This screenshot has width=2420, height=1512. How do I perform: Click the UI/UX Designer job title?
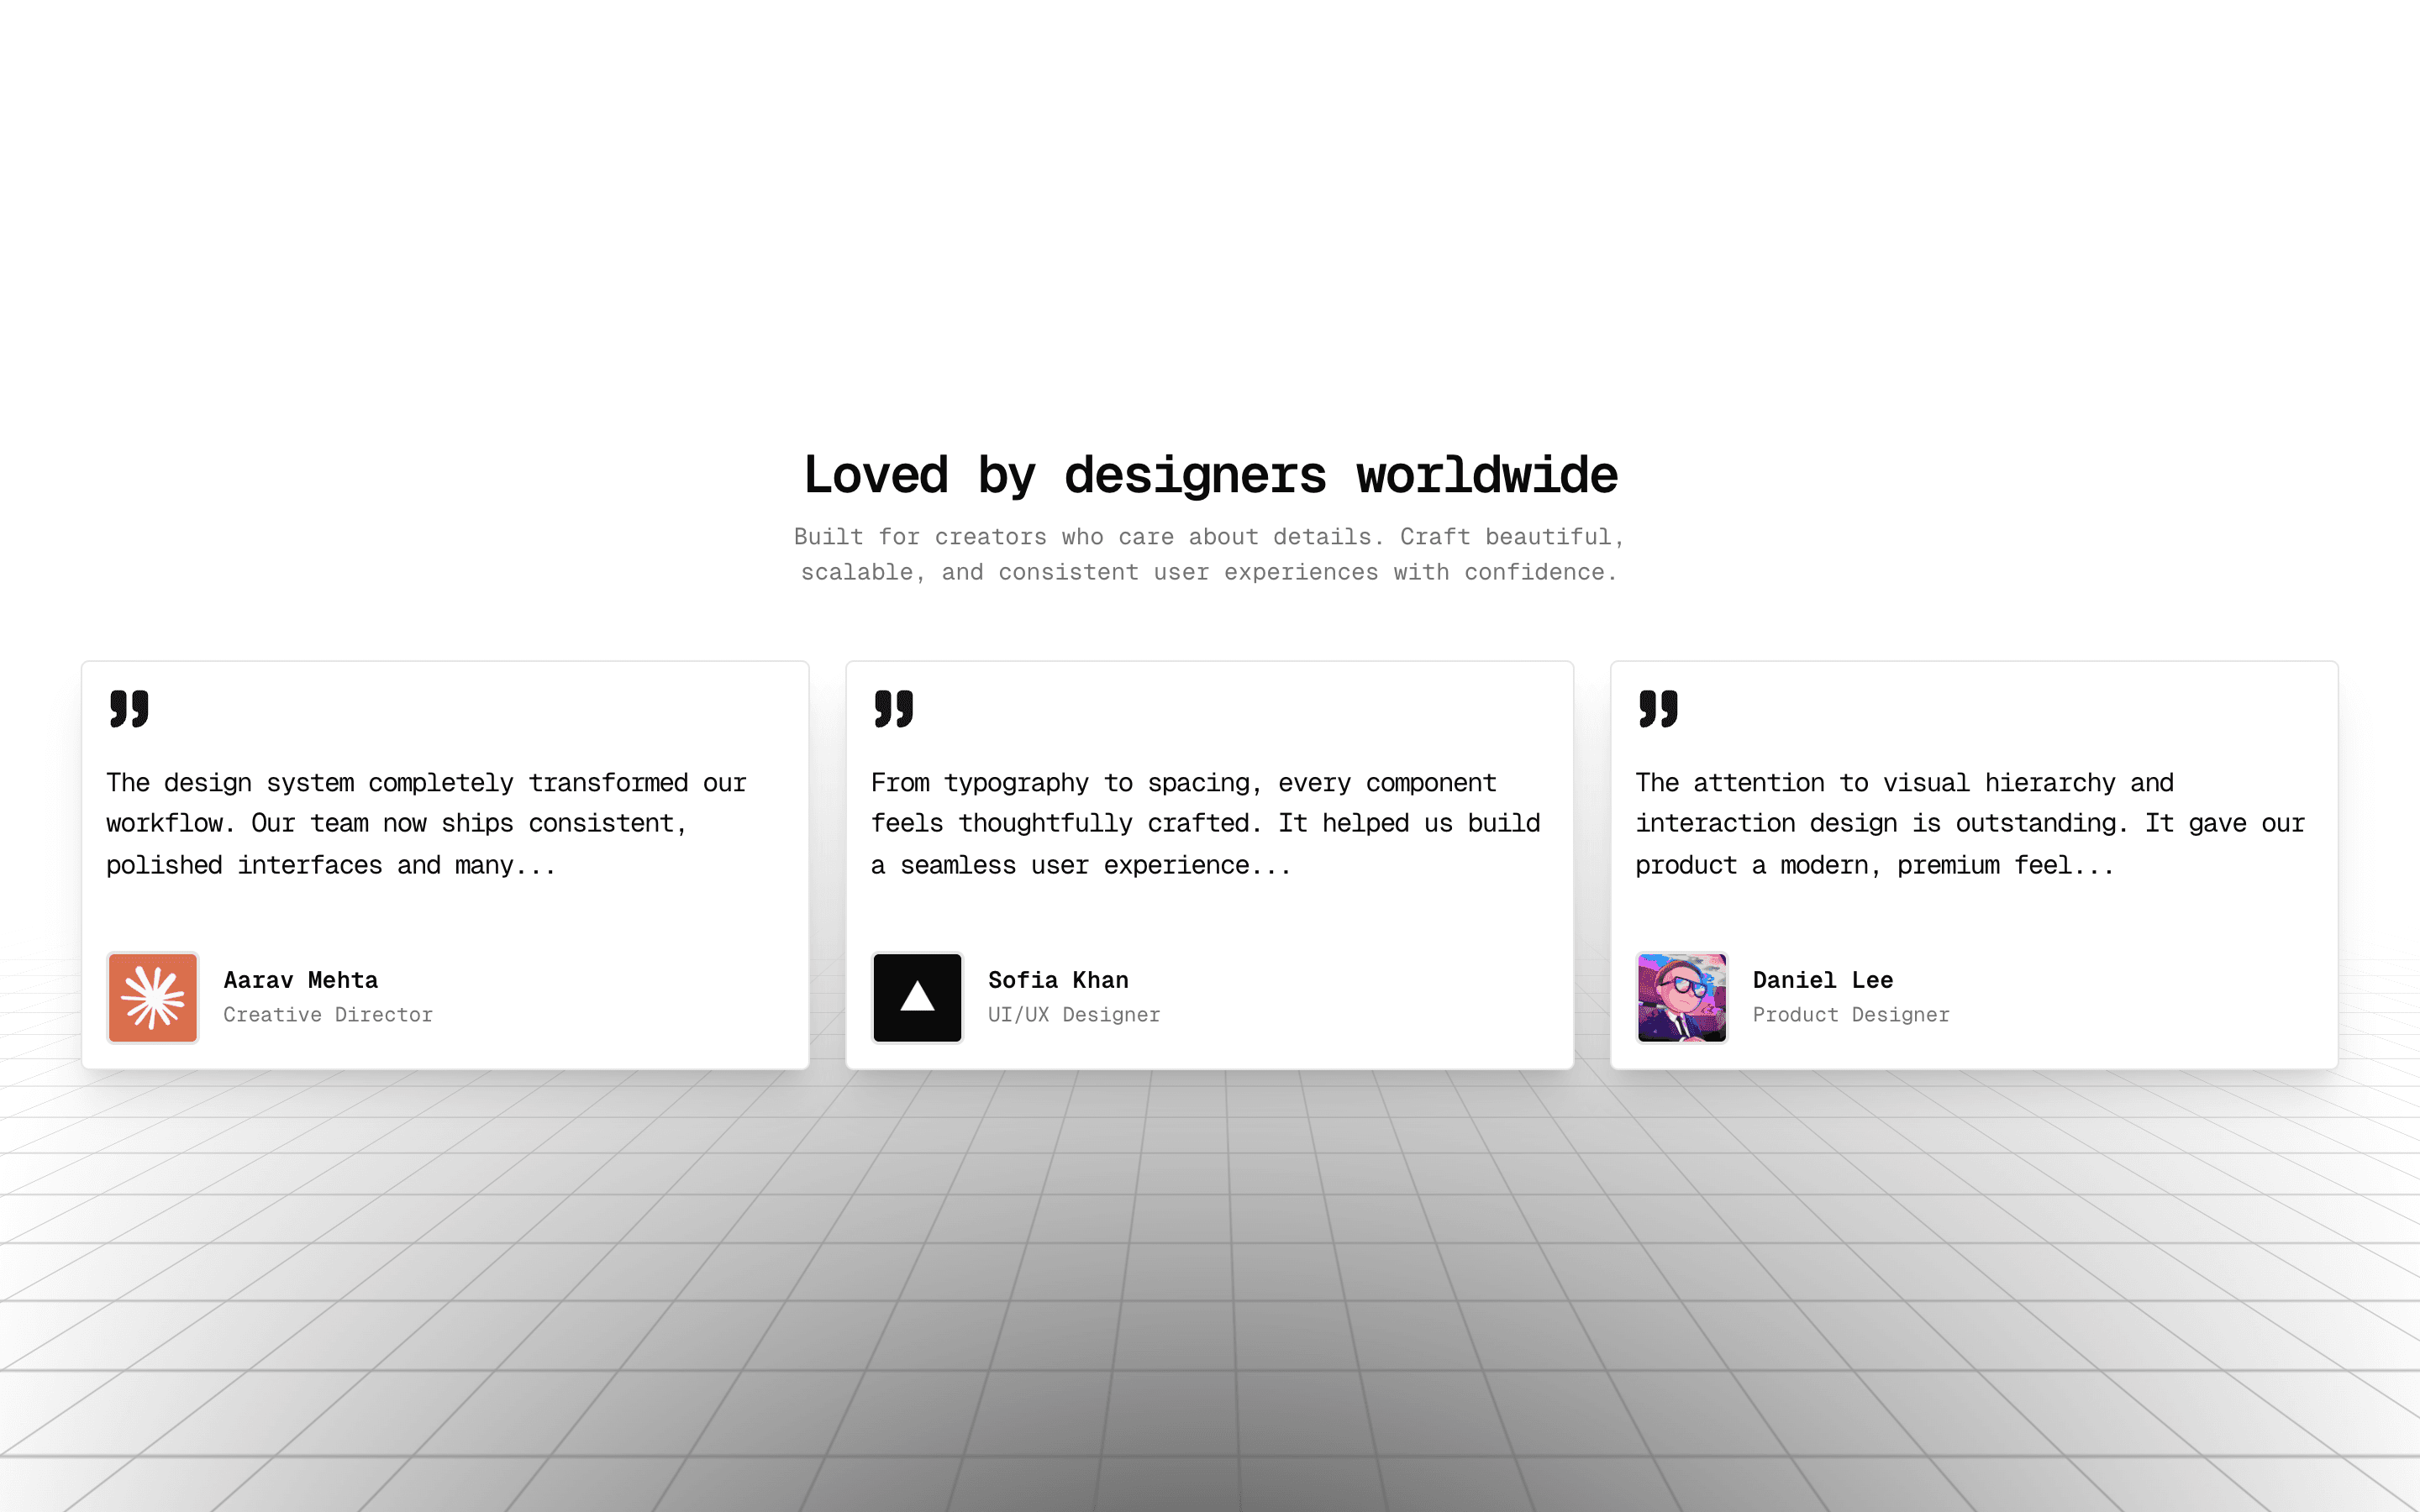(1073, 1015)
